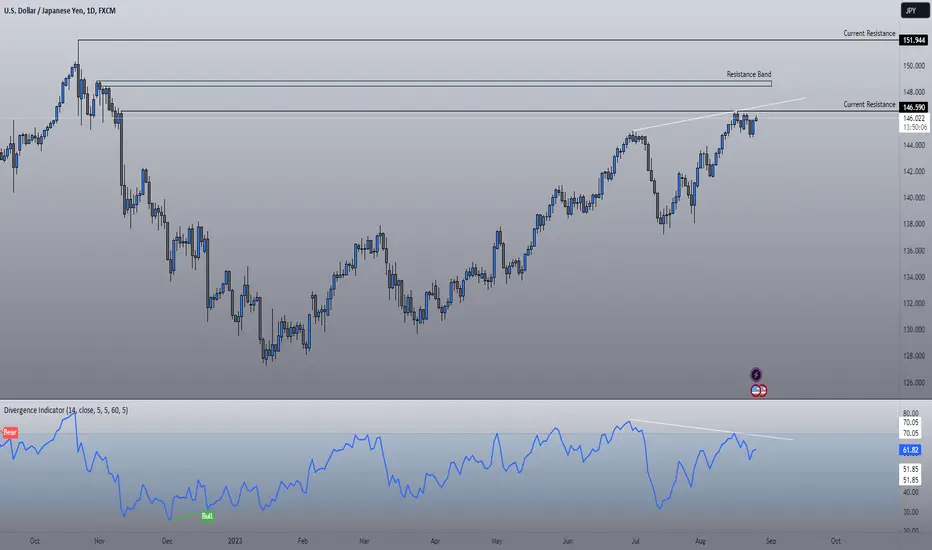Click the red Bear divergence label
This screenshot has height=550, width=932.
click(x=10, y=432)
